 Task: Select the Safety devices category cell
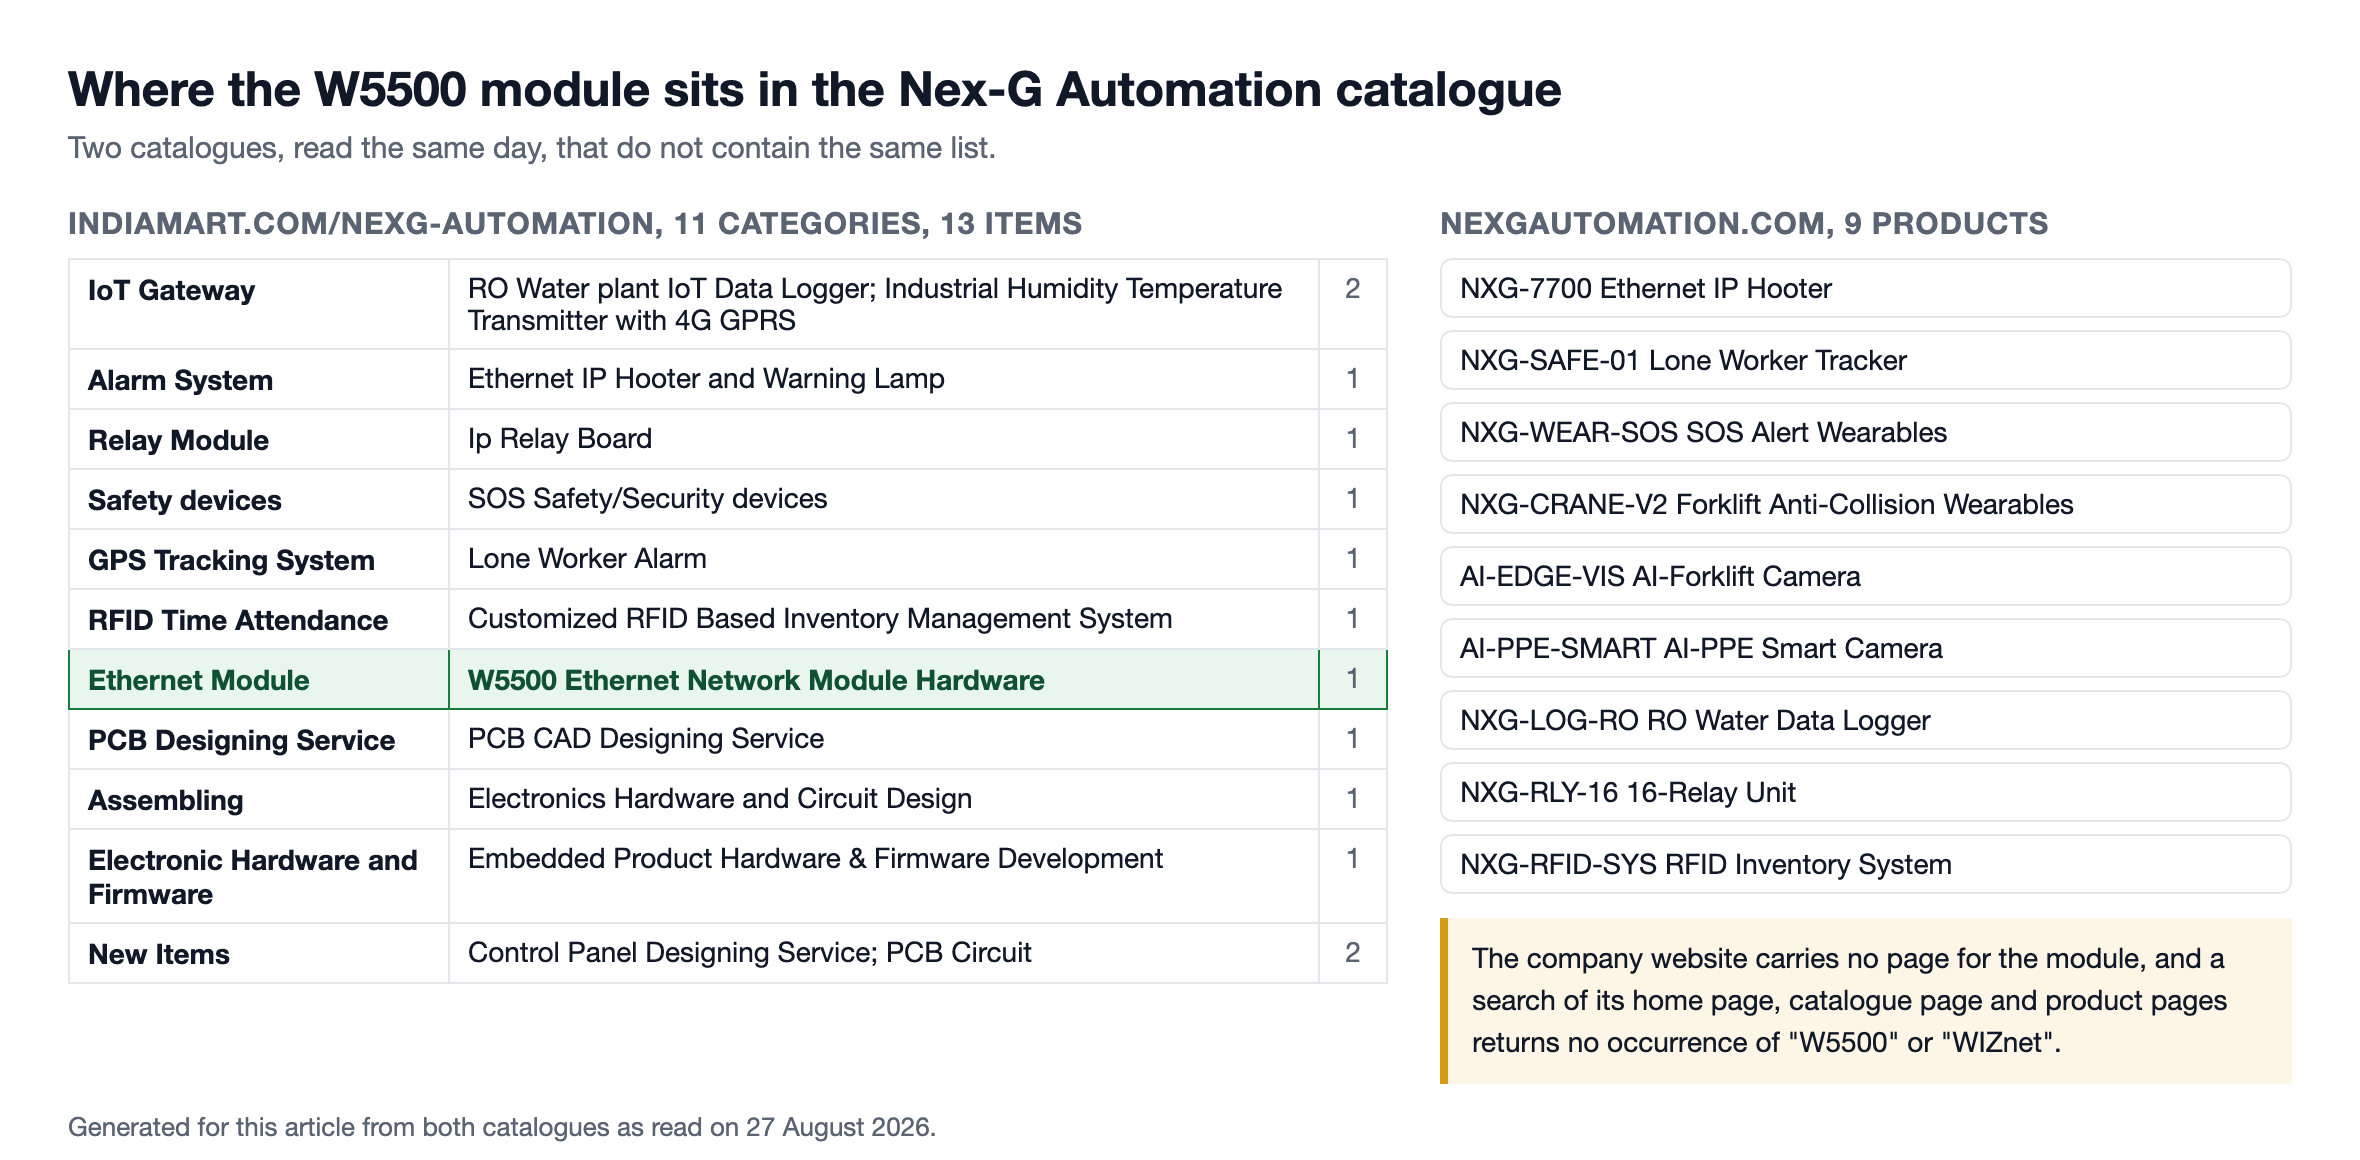pyautogui.click(x=259, y=499)
